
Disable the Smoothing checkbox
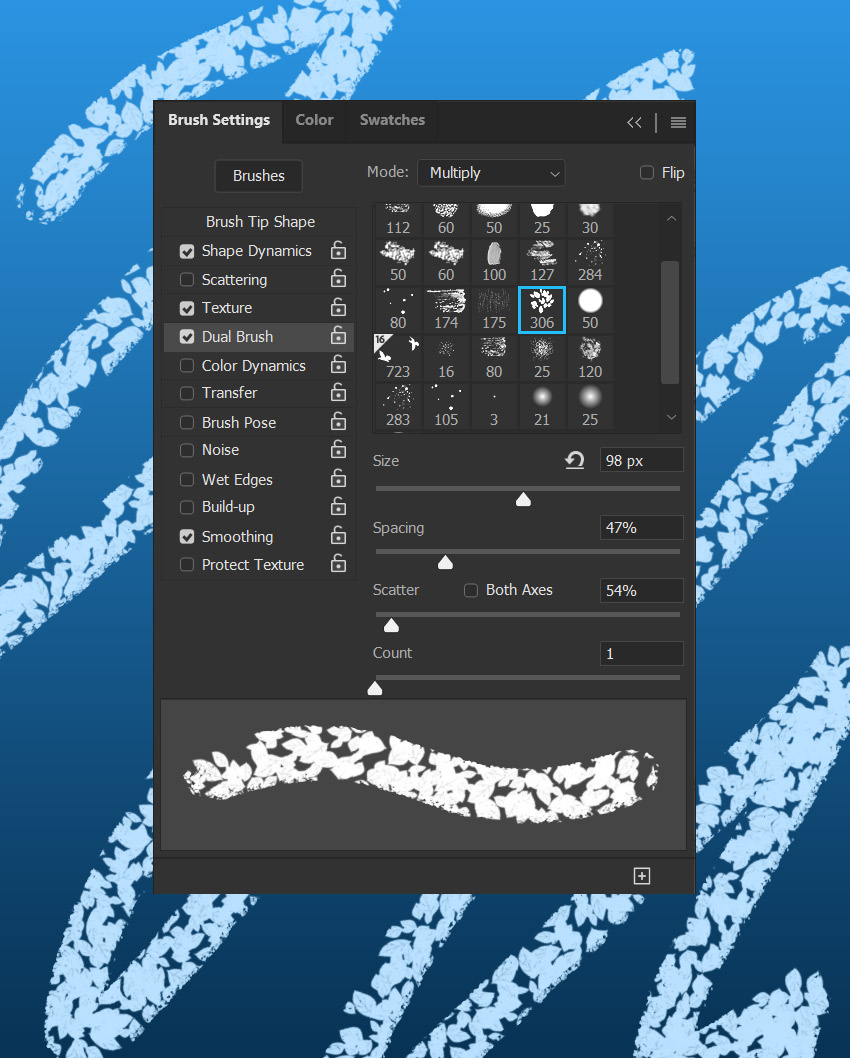pyautogui.click(x=187, y=536)
